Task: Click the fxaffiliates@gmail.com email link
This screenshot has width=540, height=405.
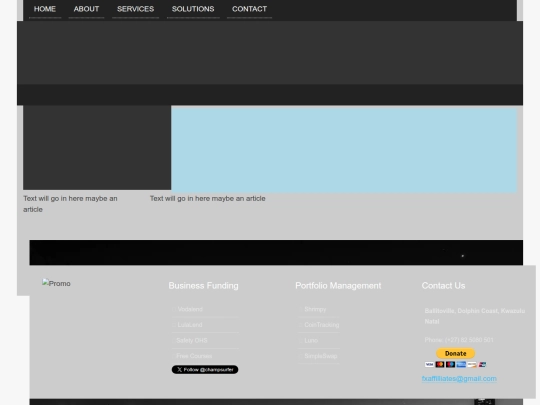Action: tap(459, 378)
